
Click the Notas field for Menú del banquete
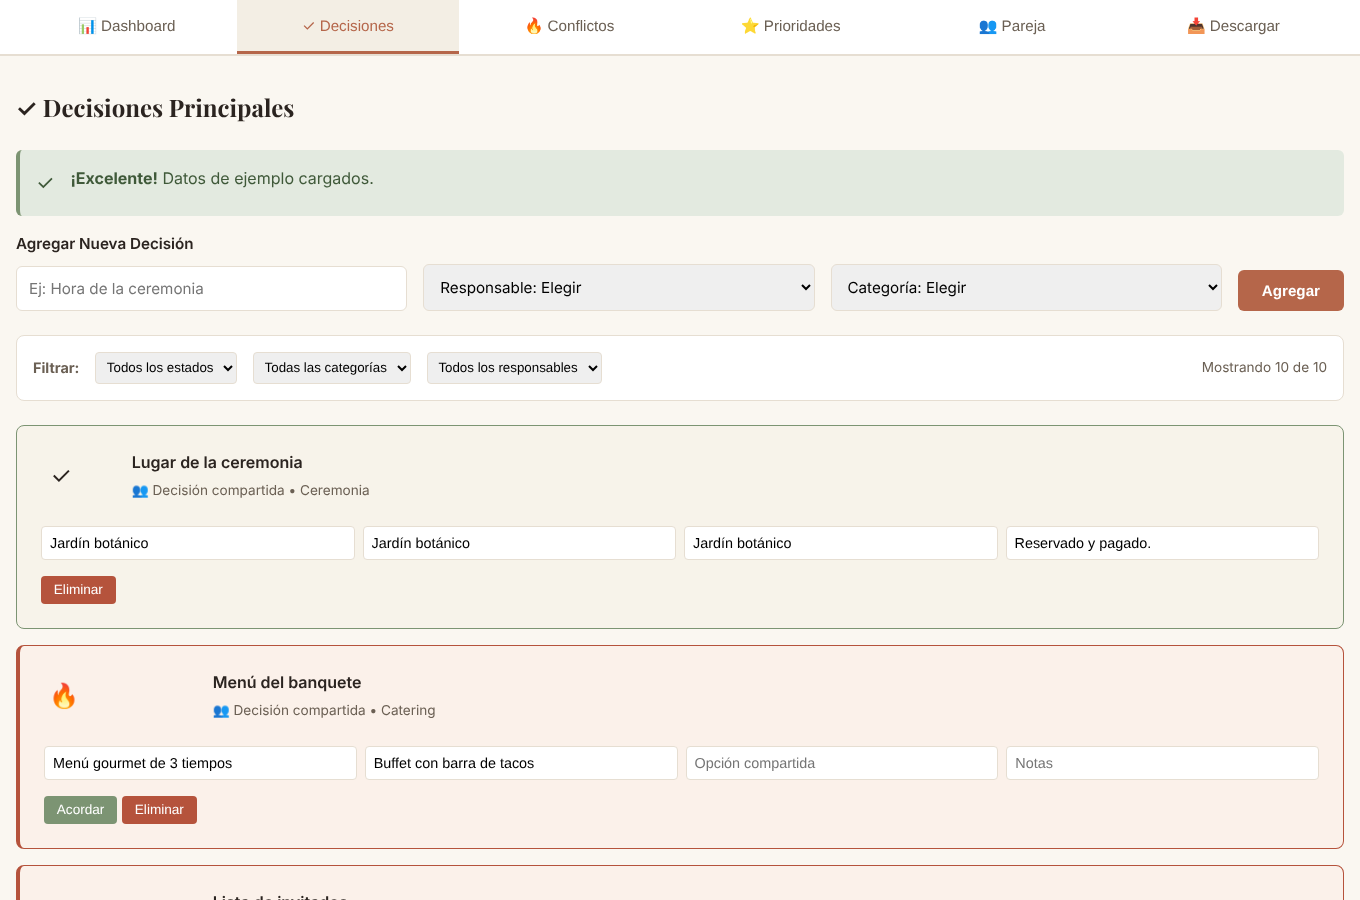[x=1162, y=763]
